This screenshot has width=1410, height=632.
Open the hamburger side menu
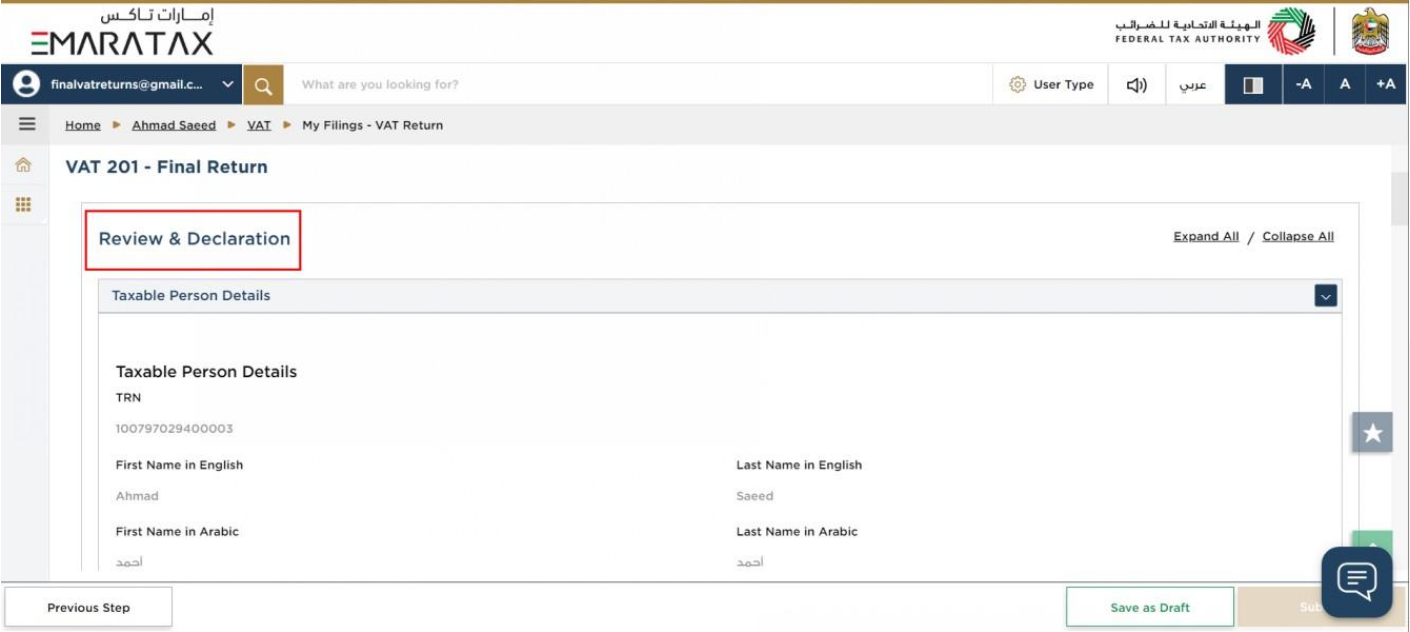tap(27, 125)
